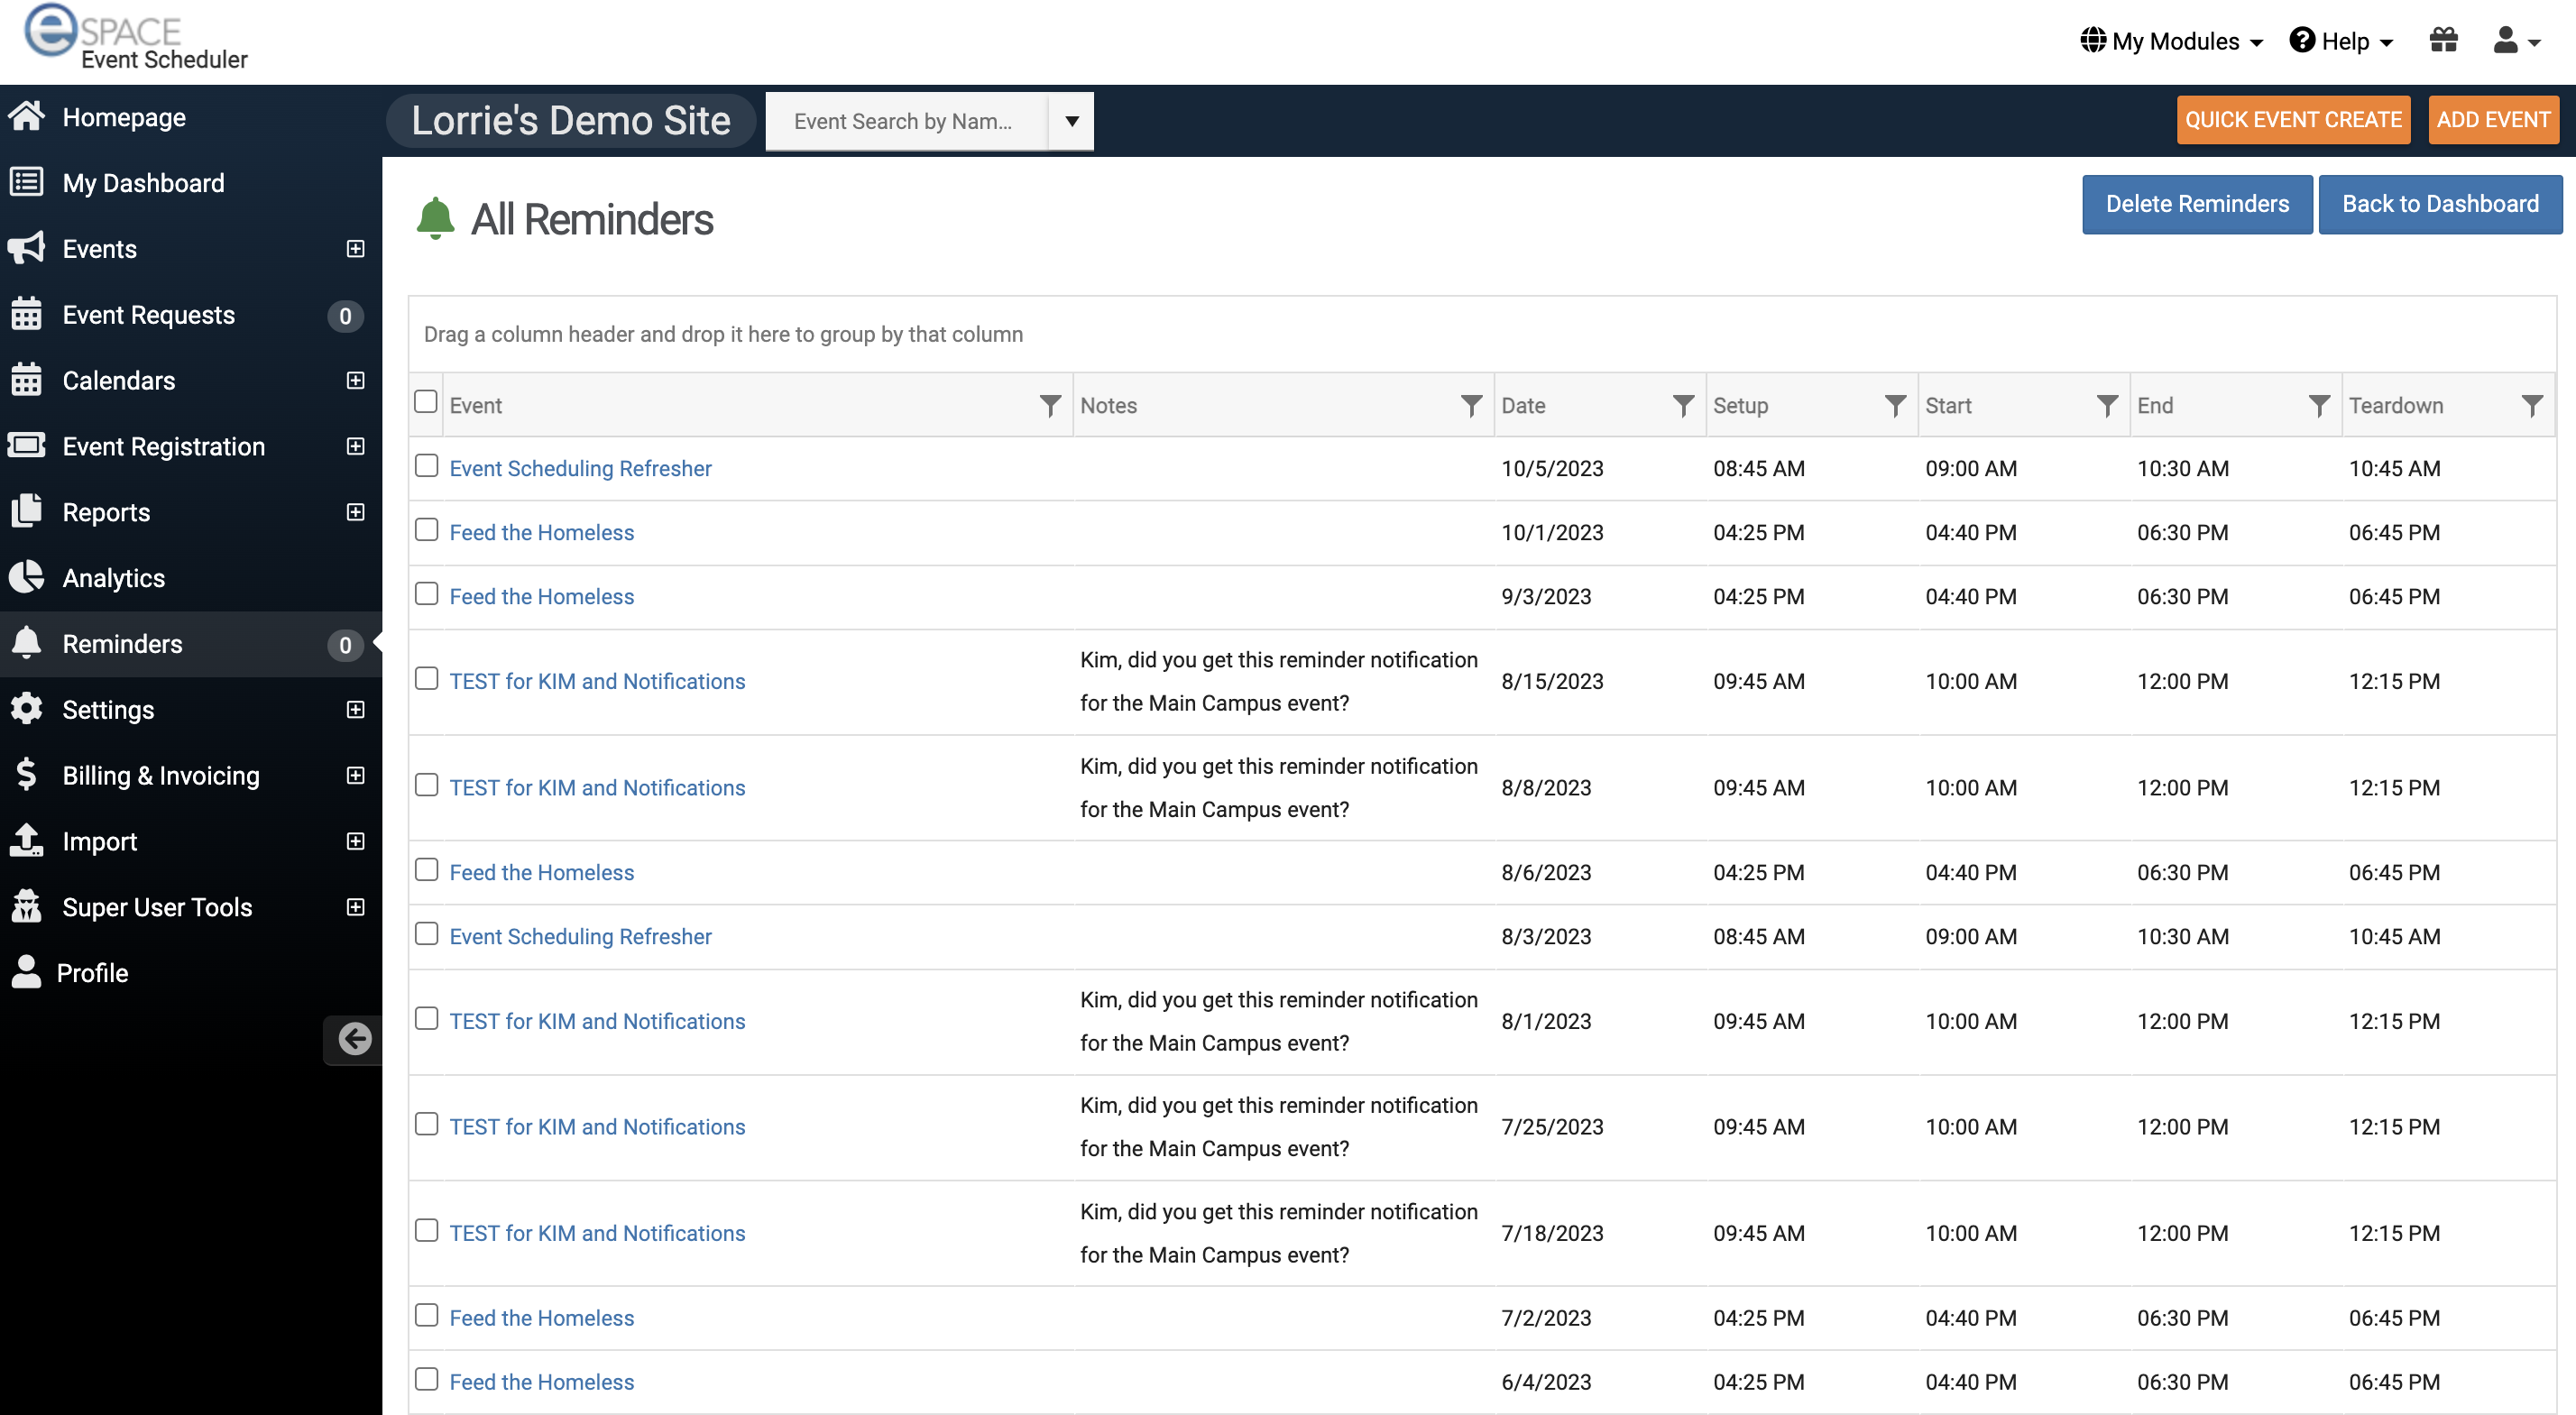Viewport: 2576px width, 1415px height.
Task: Check the 8/3/2023 Event Scheduling Refresher row
Action: tap(427, 934)
